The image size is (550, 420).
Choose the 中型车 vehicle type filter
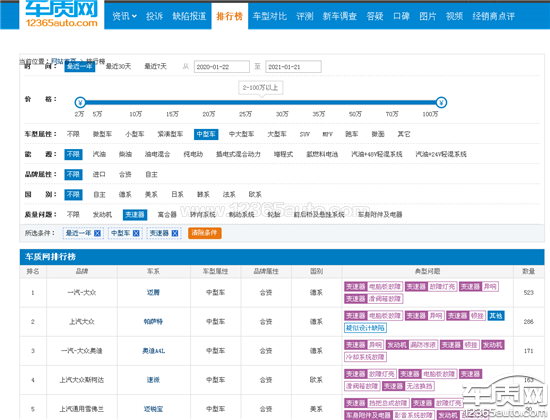(x=206, y=134)
